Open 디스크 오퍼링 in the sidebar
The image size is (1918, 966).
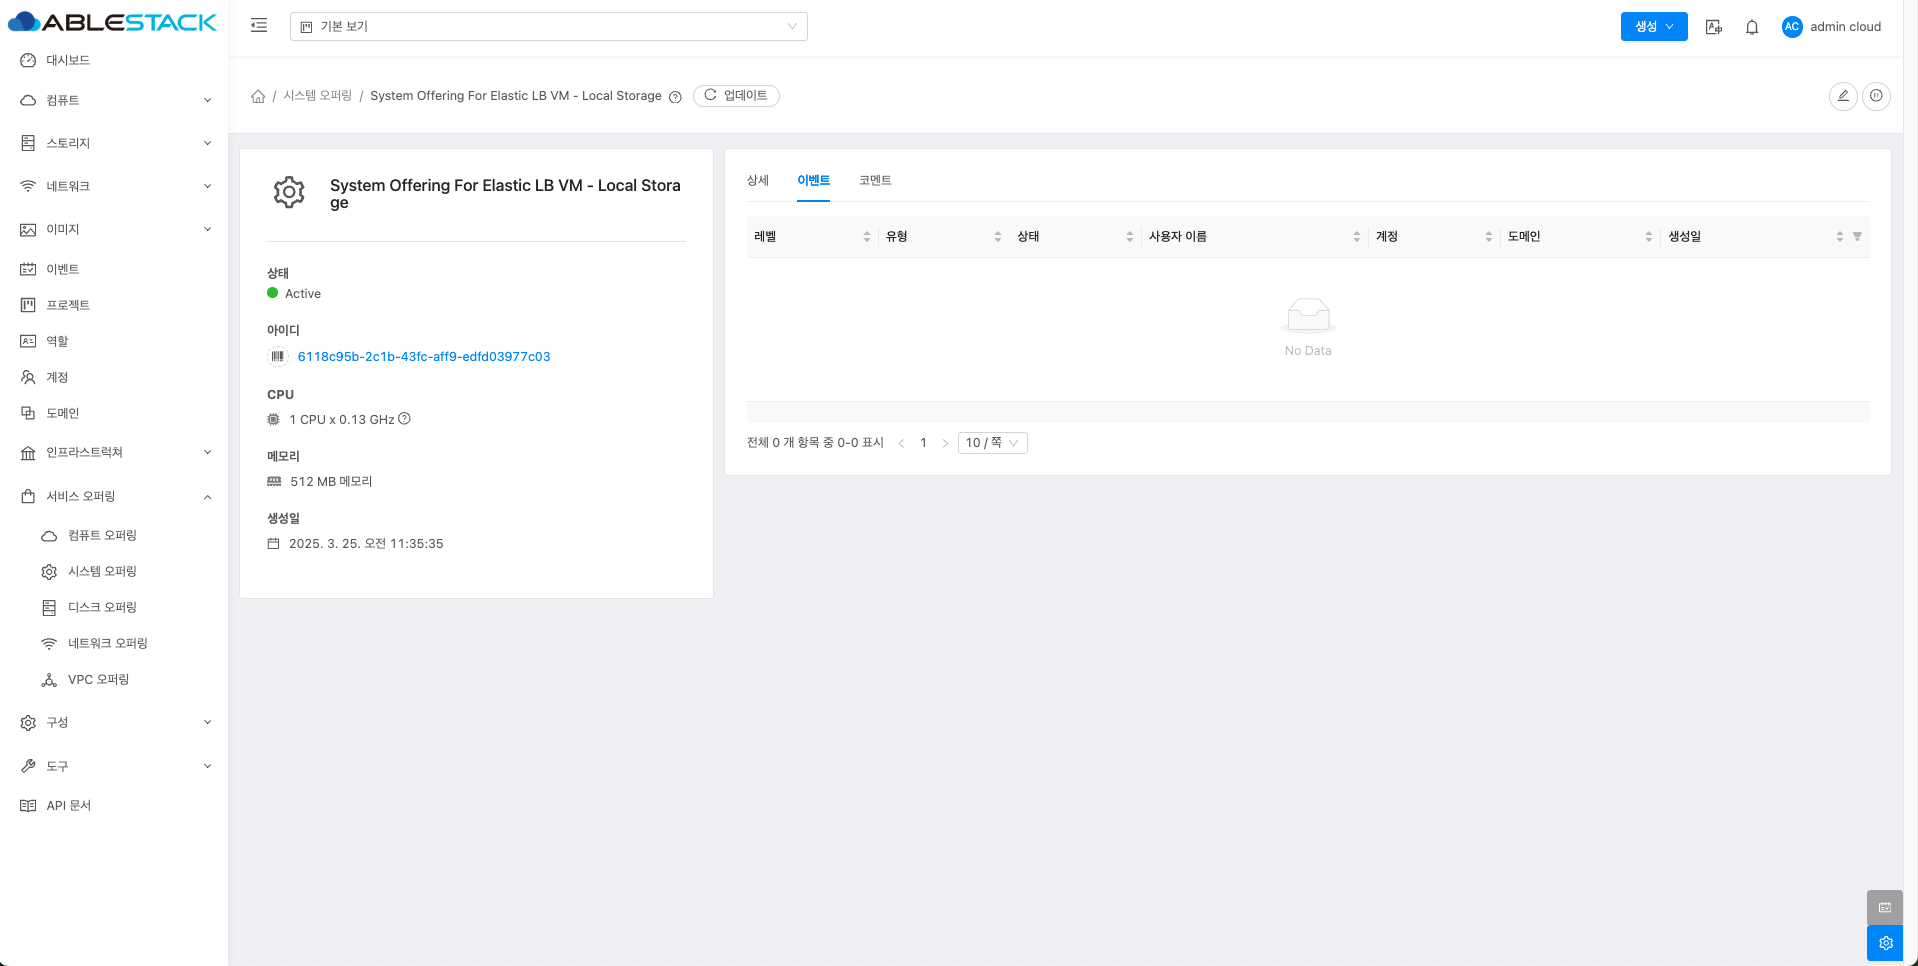[x=102, y=608]
